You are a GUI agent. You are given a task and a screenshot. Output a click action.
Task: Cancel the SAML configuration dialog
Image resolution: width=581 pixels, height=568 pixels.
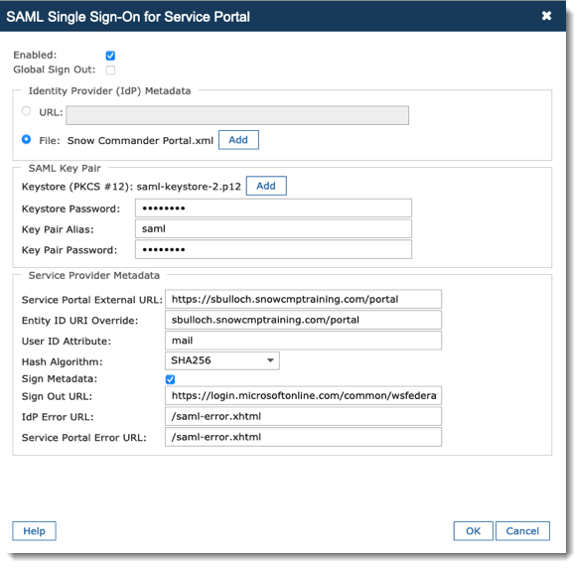click(x=522, y=531)
